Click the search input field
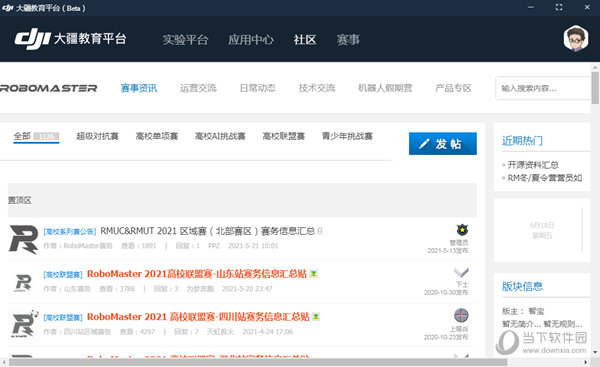The height and width of the screenshot is (367, 600). pyautogui.click(x=543, y=88)
